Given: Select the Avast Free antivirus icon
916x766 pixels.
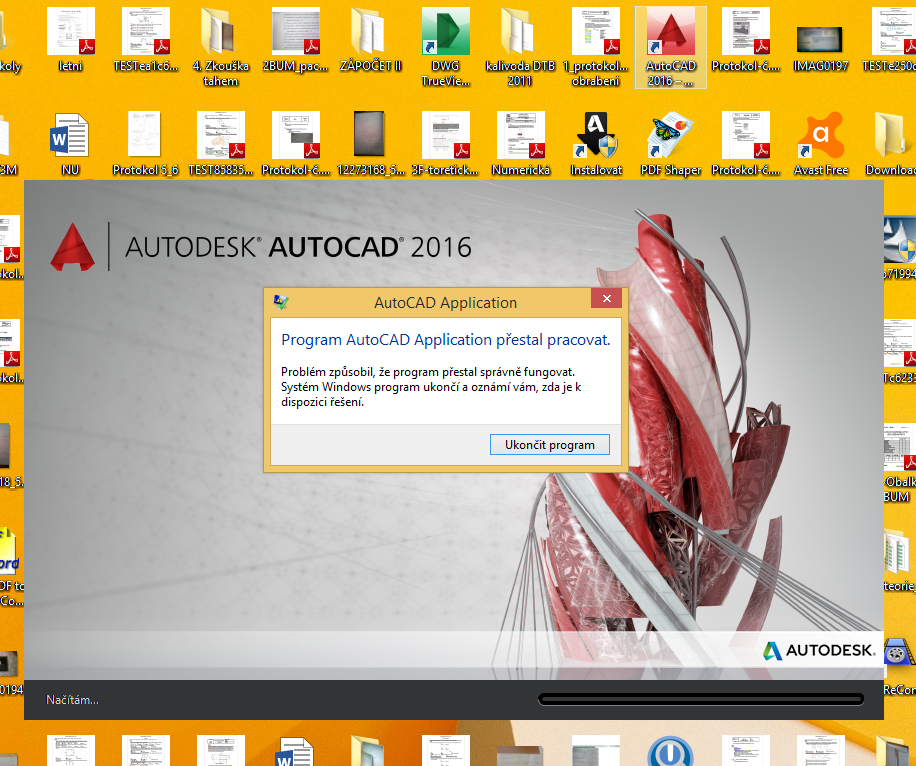Looking at the screenshot, I should (820, 137).
